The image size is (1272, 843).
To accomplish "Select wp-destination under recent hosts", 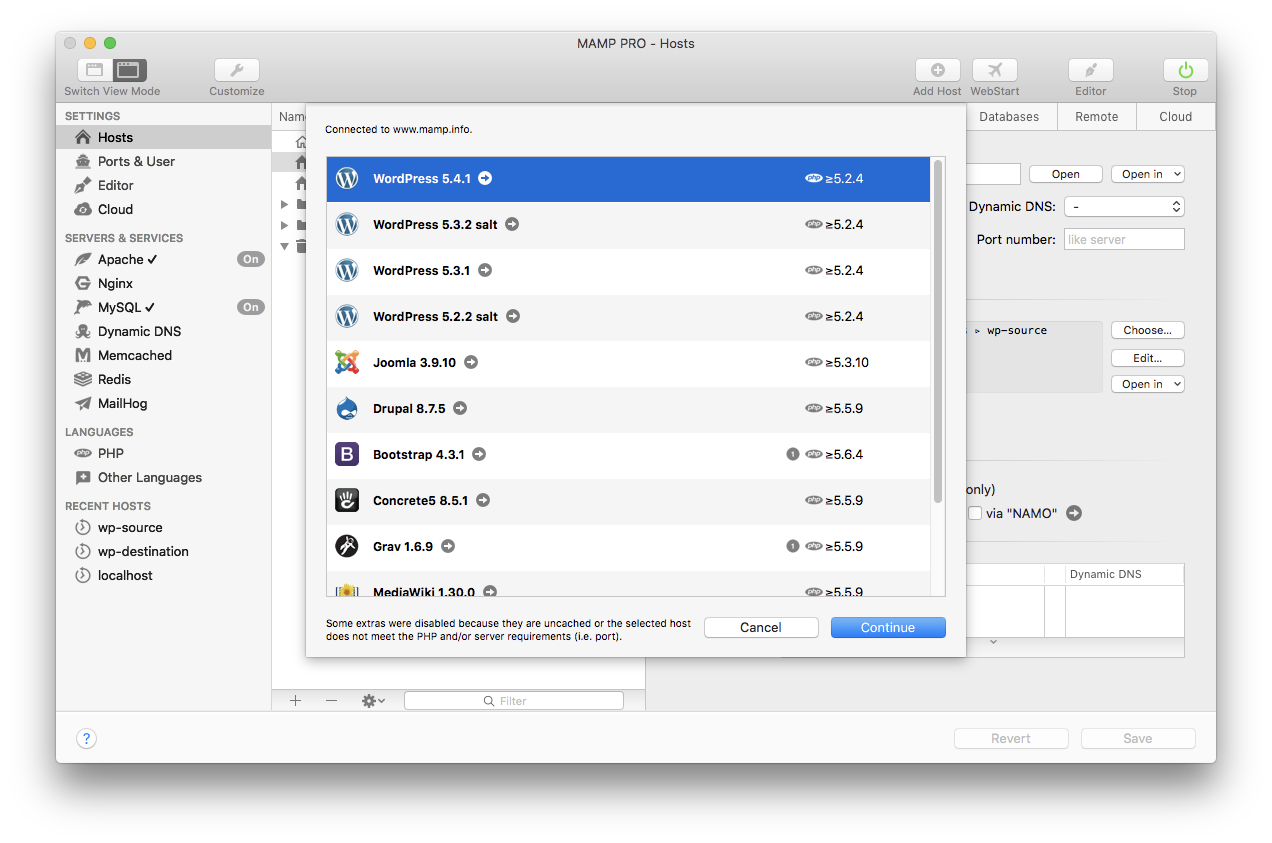I will pyautogui.click(x=164, y=552).
